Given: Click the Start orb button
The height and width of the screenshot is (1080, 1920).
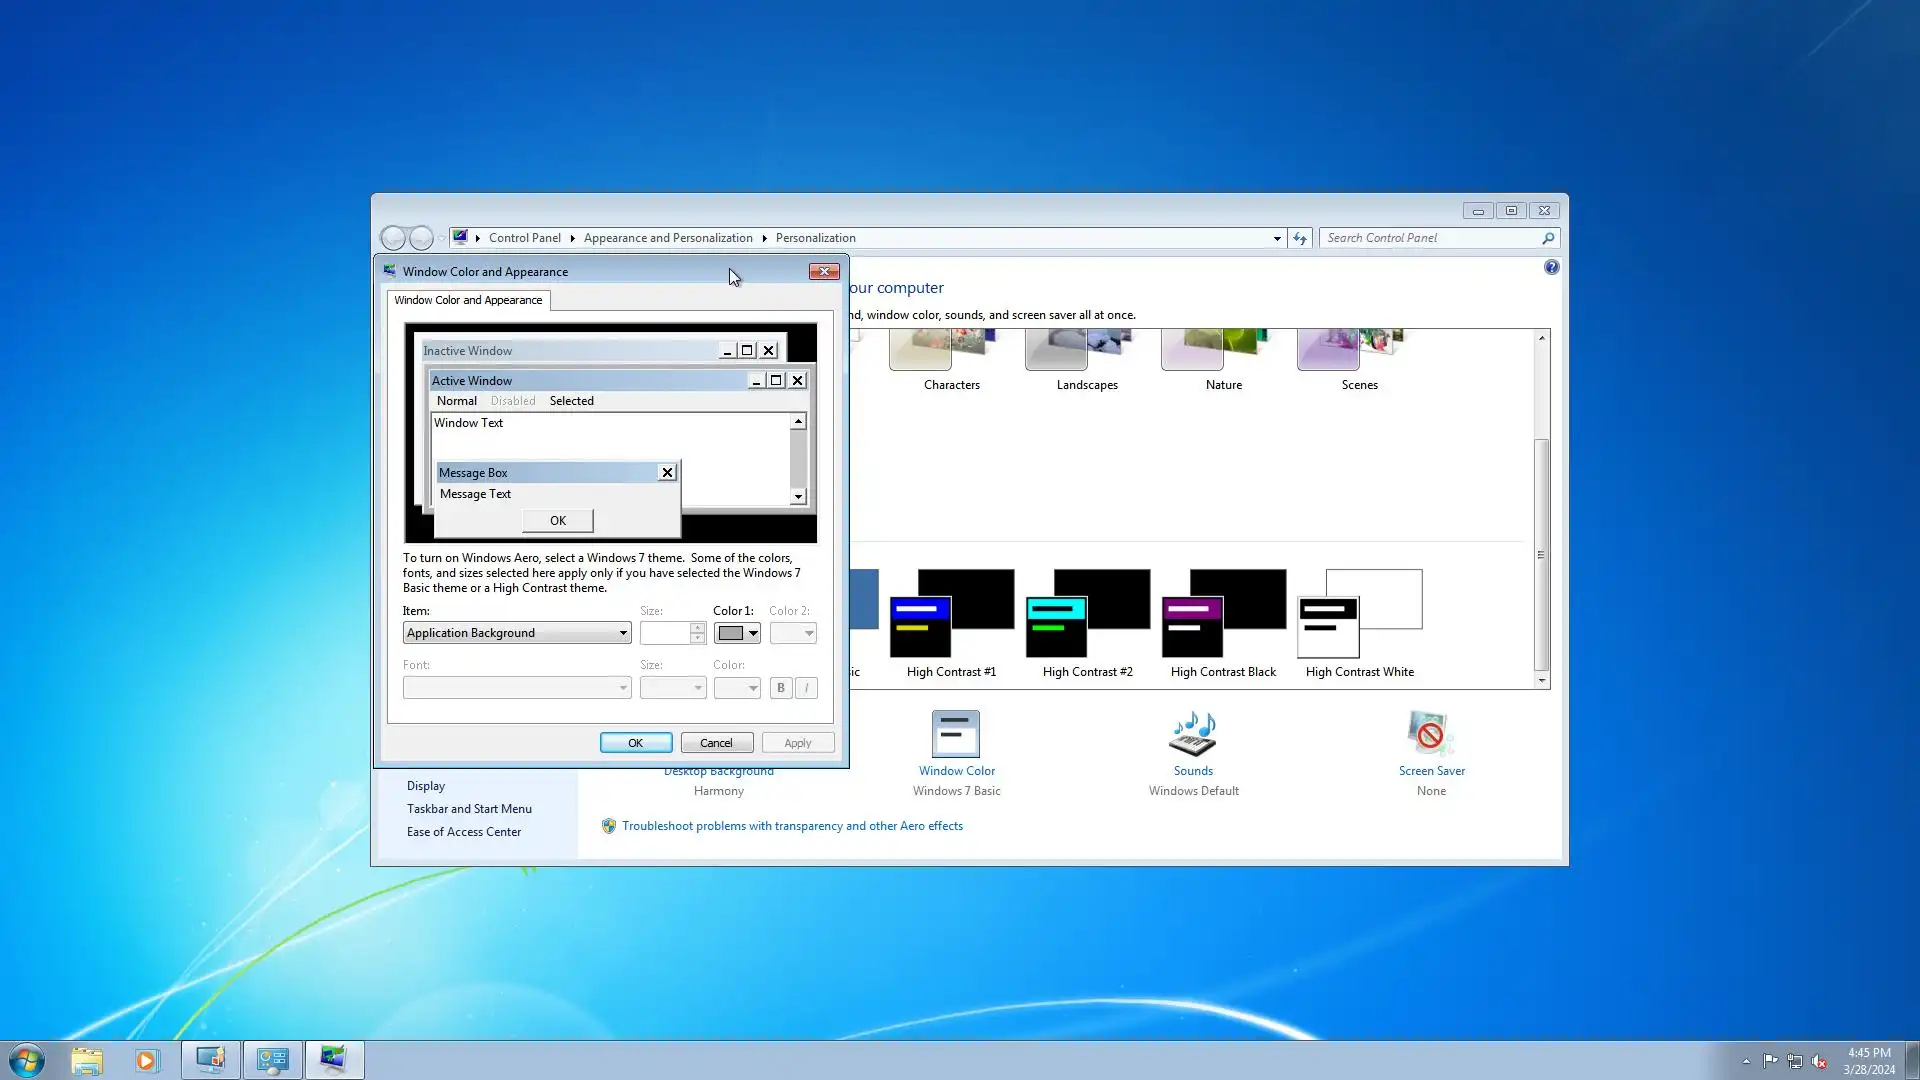Looking at the screenshot, I should point(27,1060).
